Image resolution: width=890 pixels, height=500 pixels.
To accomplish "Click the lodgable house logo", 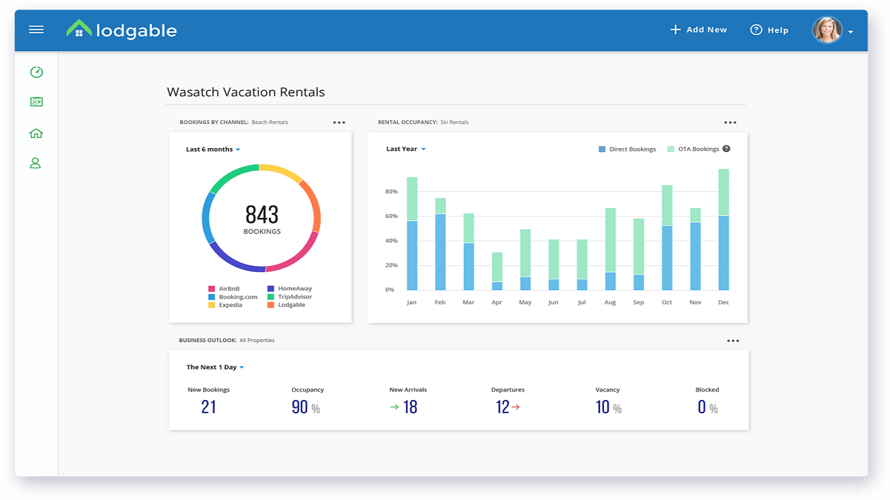I will (x=79, y=29).
